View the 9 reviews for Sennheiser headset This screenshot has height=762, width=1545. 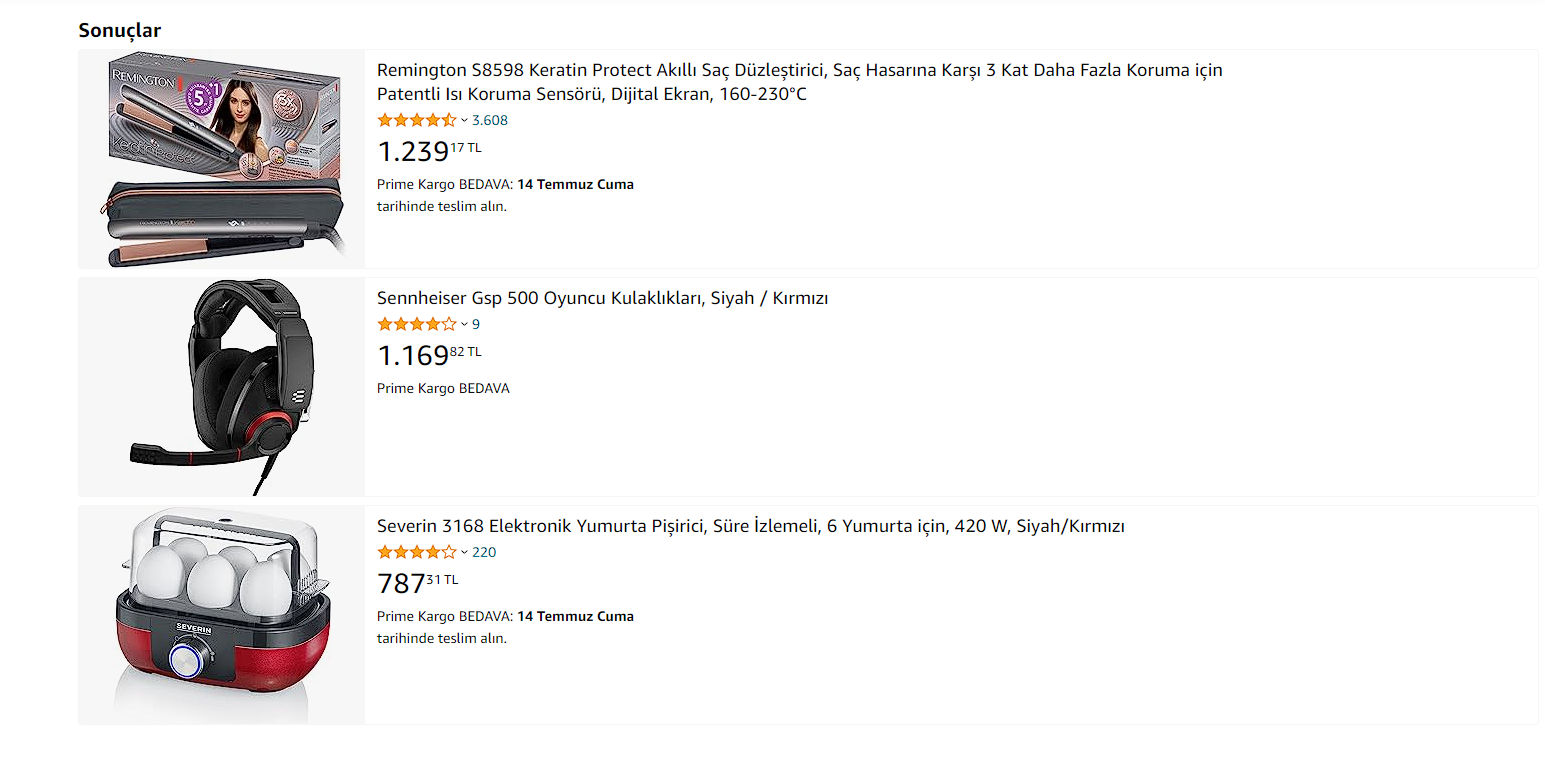(x=476, y=324)
